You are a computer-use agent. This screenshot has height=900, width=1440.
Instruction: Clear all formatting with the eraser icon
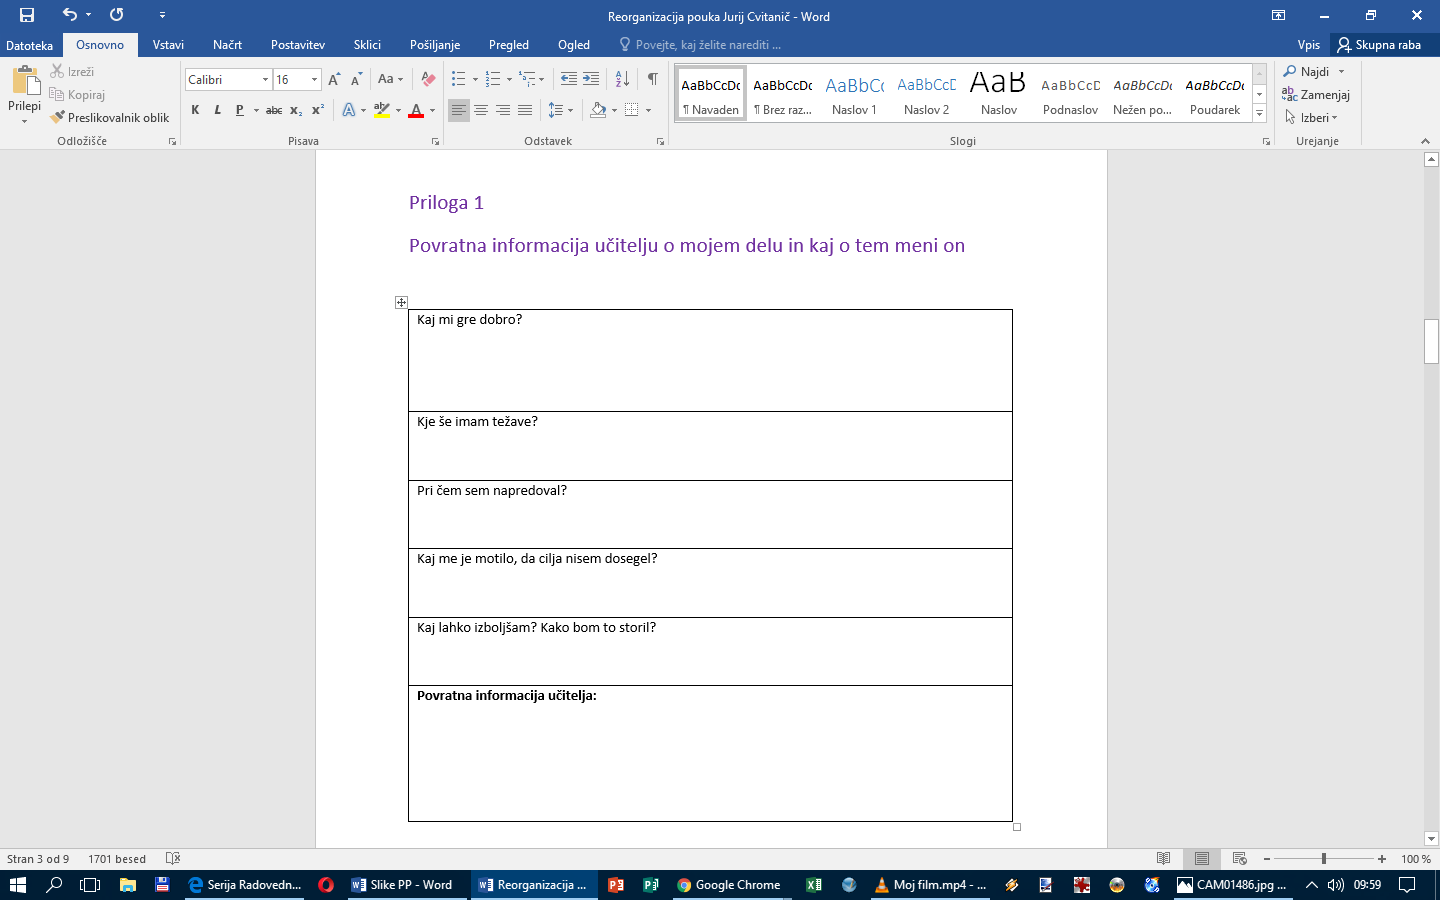coord(428,80)
